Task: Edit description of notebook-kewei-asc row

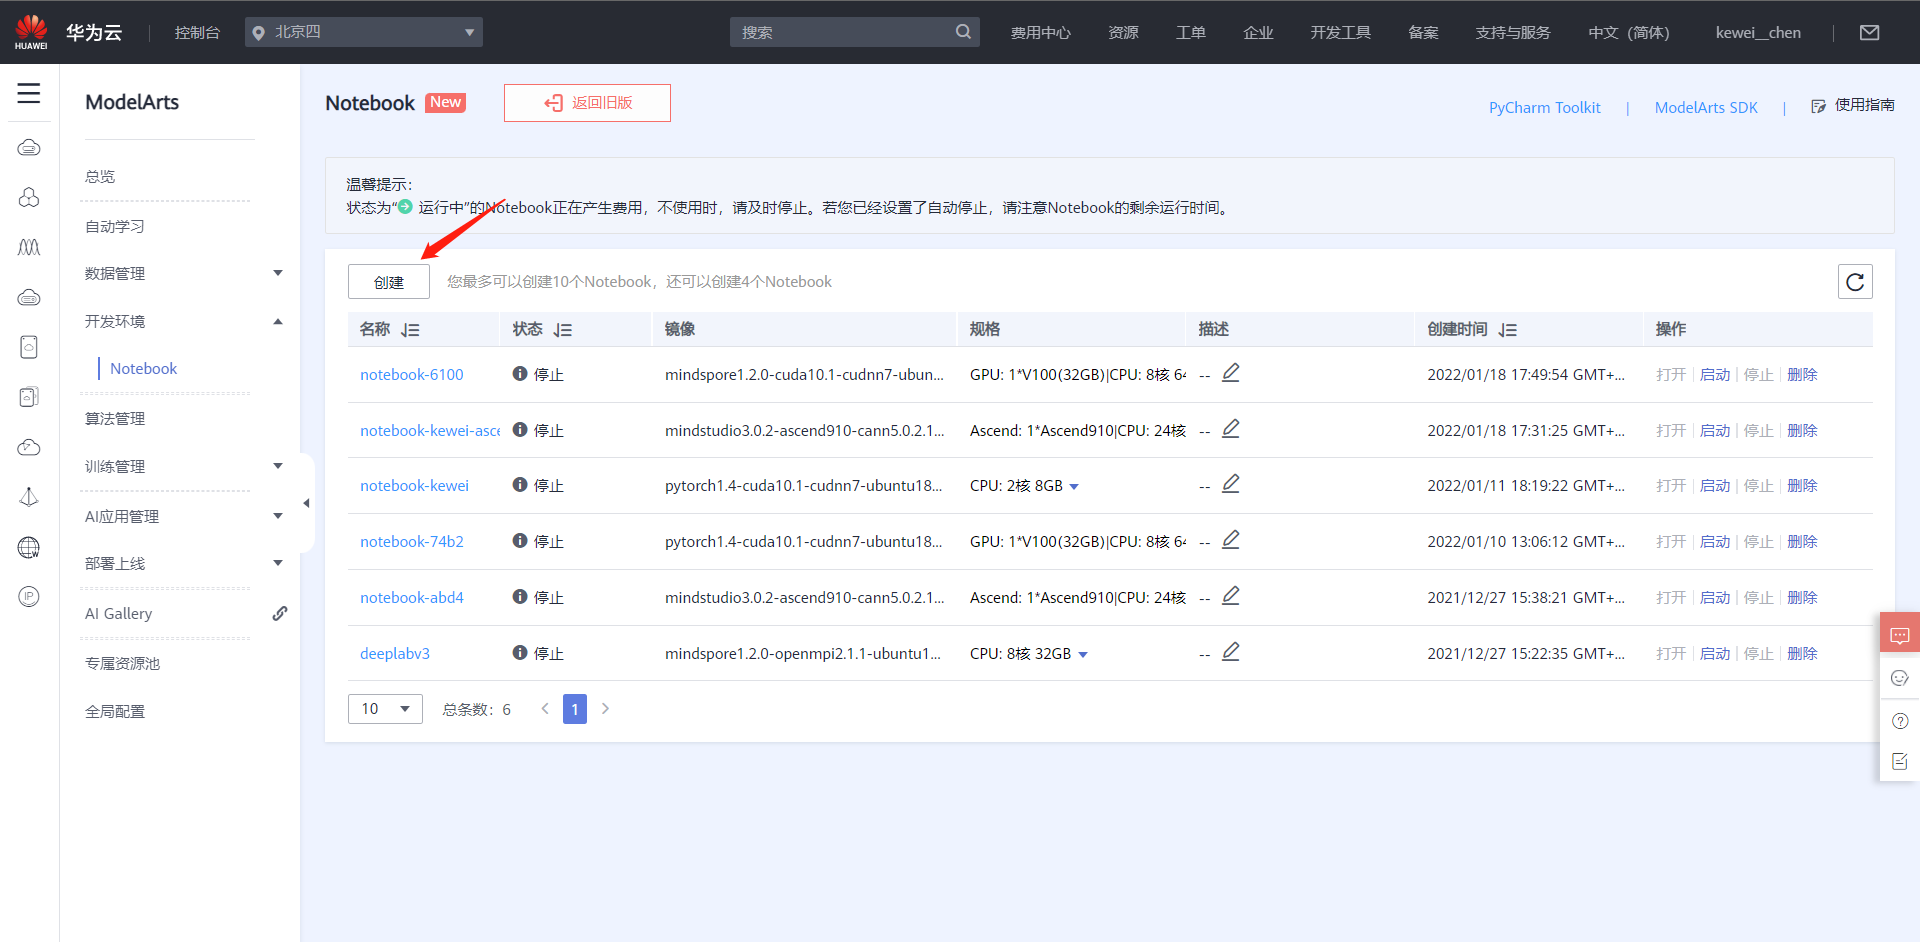Action: point(1231,429)
